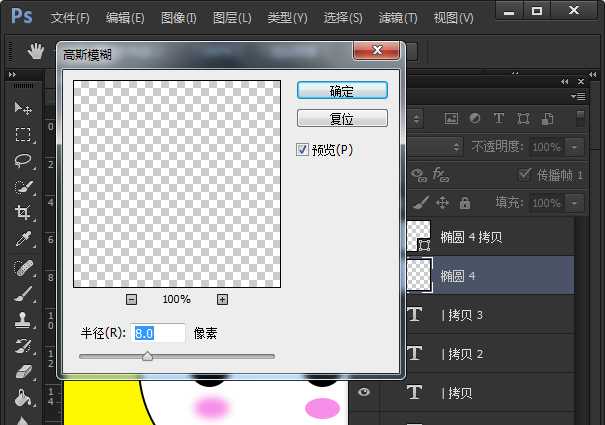Select the Move tool
The width and height of the screenshot is (605, 425).
coord(23,108)
